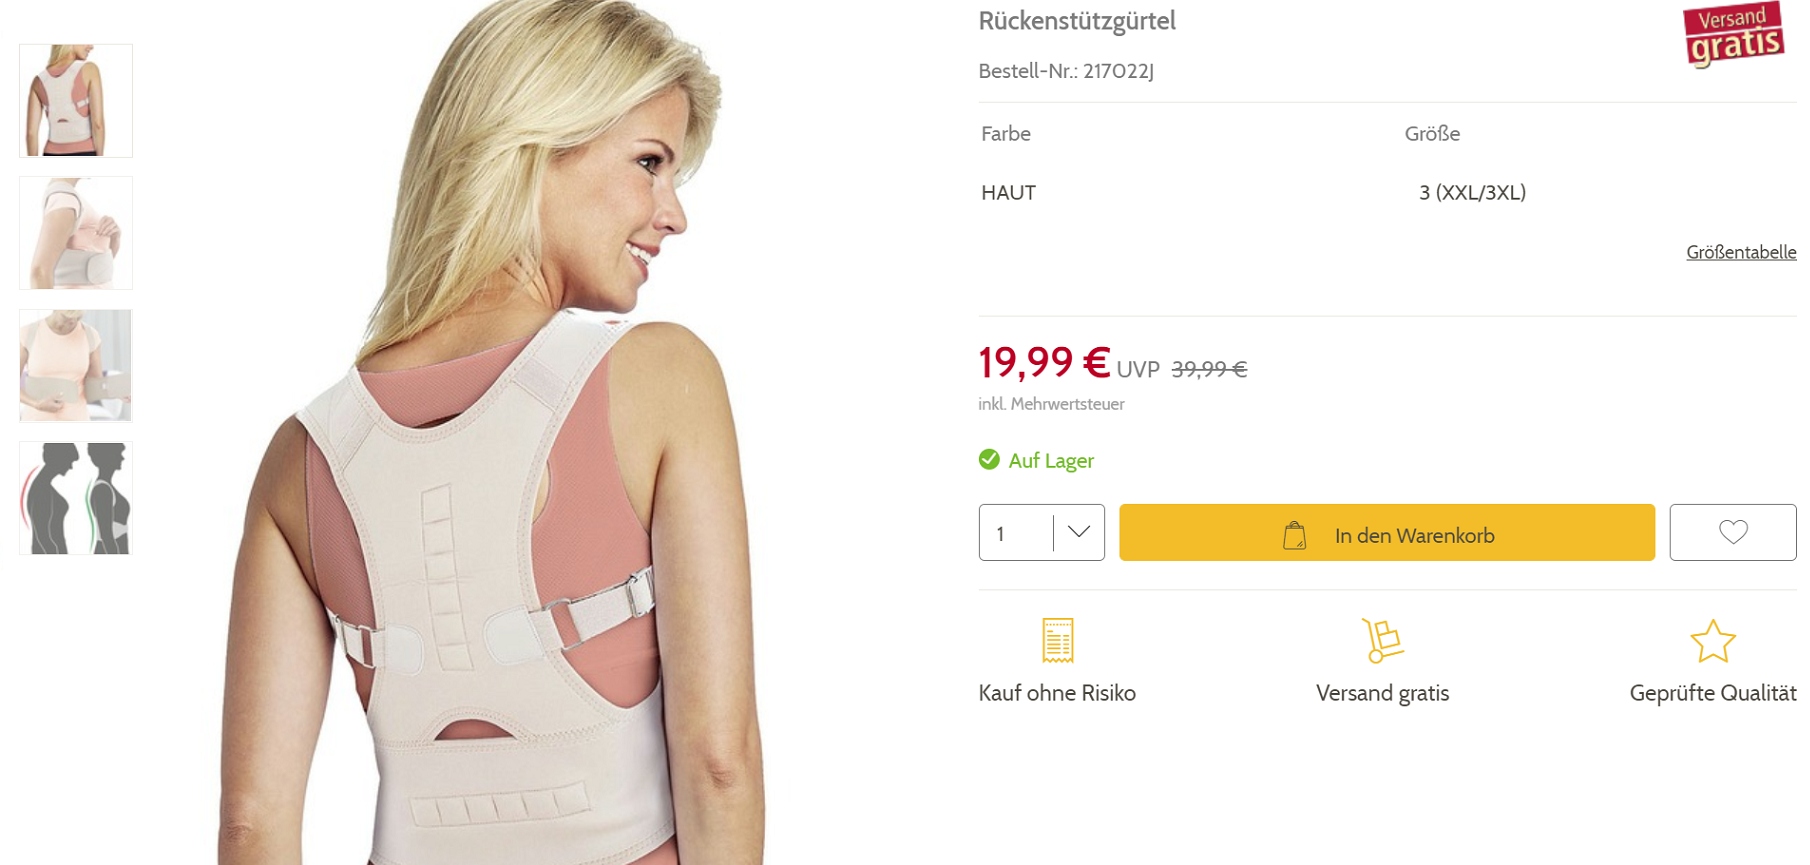This screenshot has width=1810, height=865.
Task: Add item with In den Warenkorb
Action: tap(1414, 535)
